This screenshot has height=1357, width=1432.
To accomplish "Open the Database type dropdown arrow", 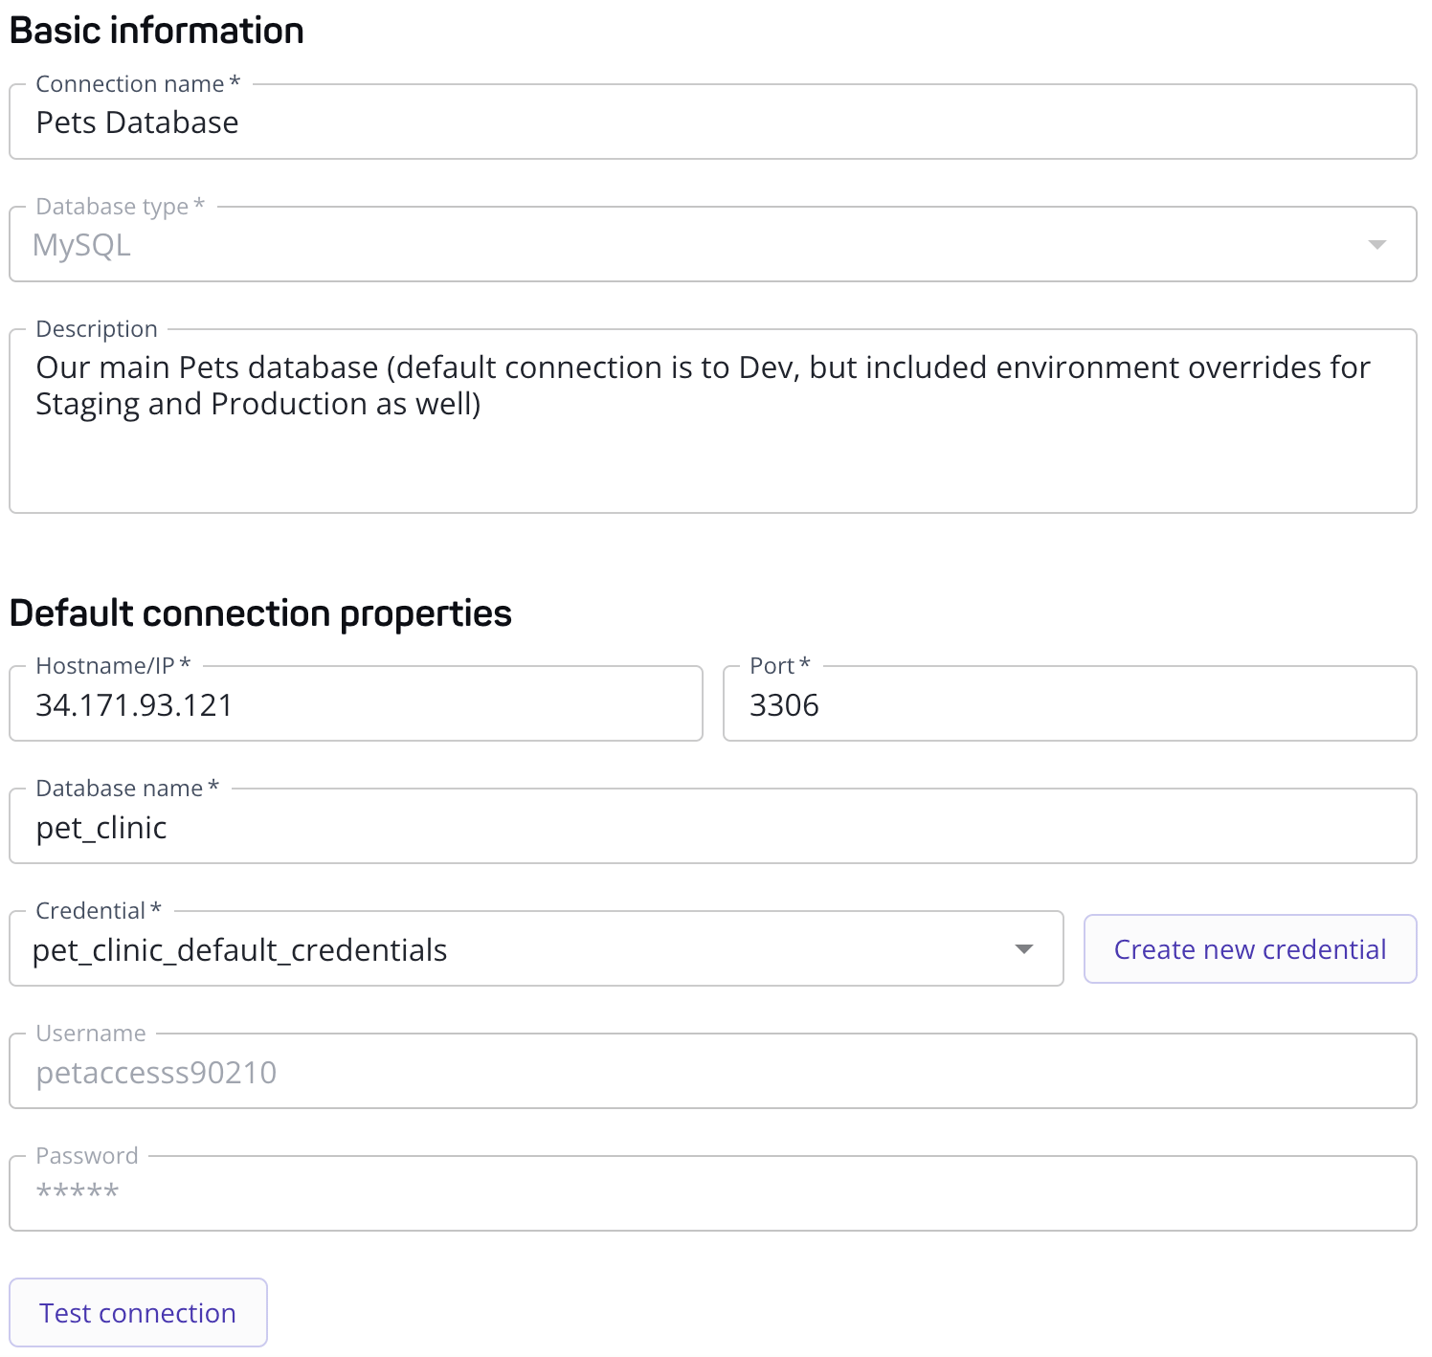I will tap(1378, 243).
